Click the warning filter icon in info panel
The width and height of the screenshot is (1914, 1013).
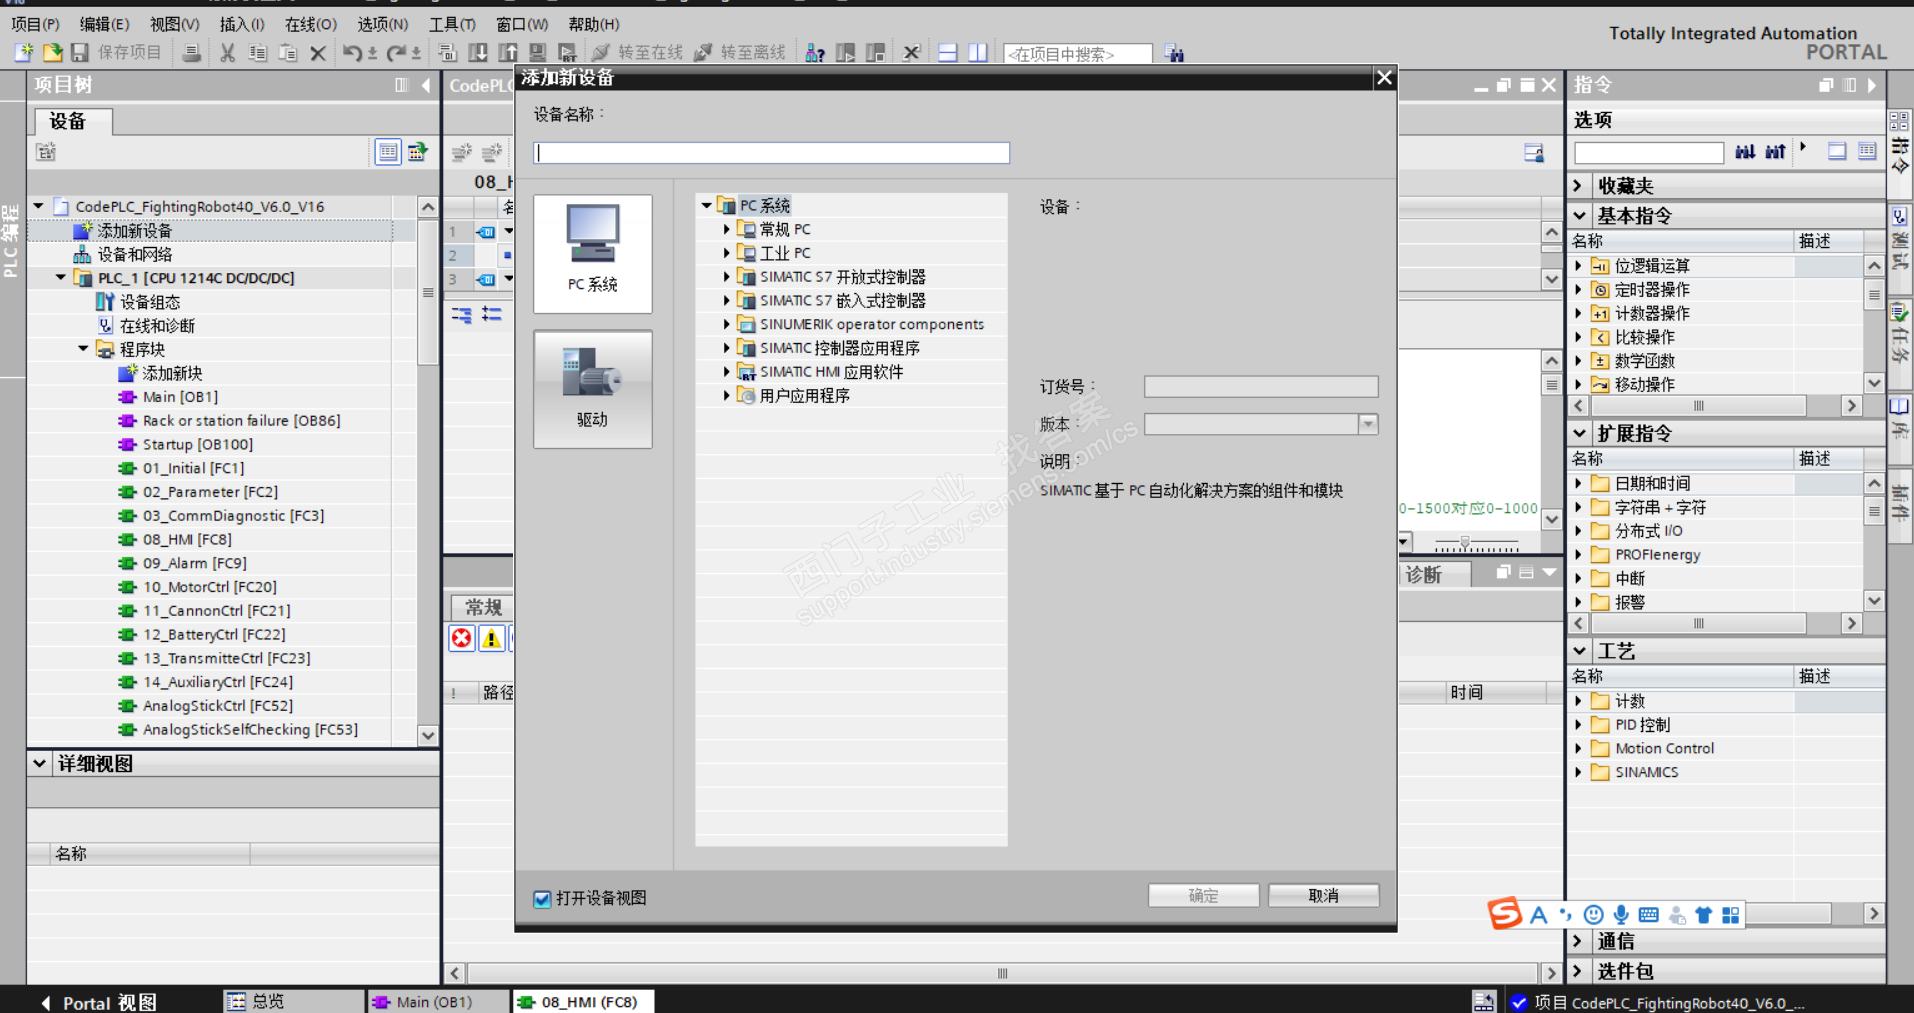coord(491,638)
